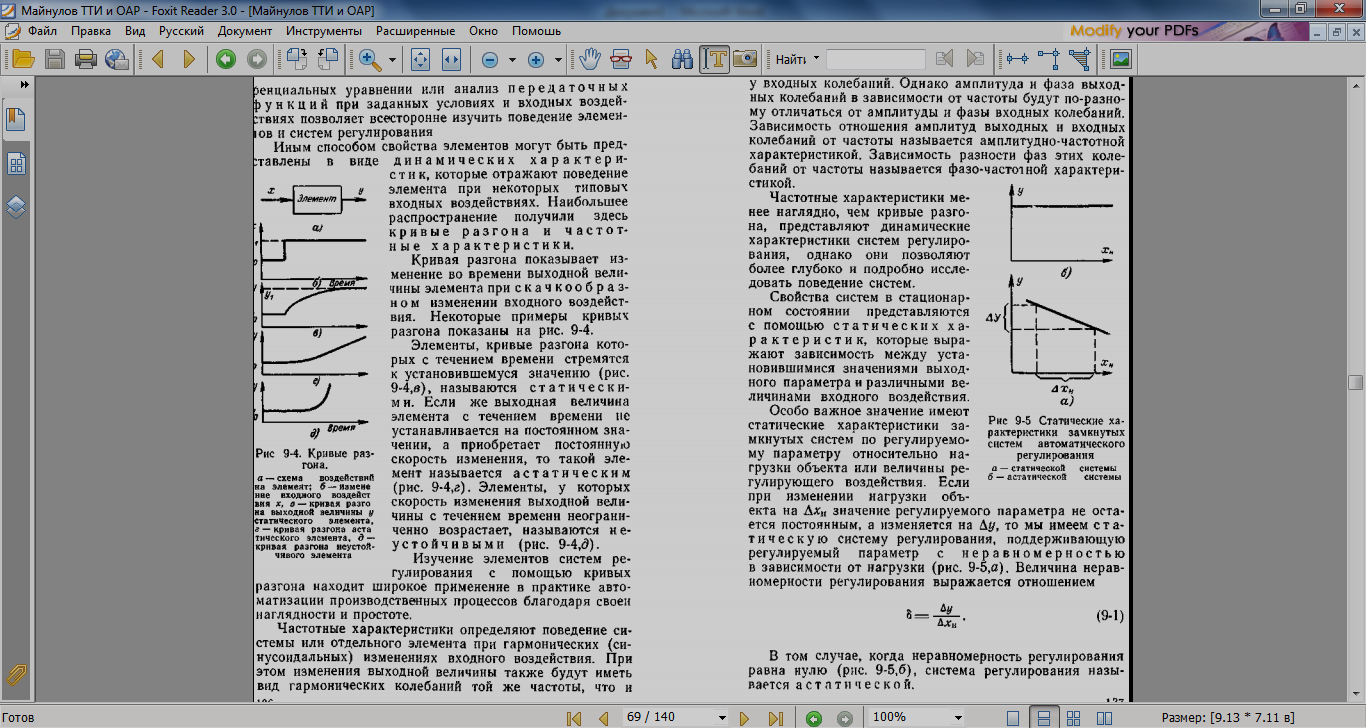
Task: Expand the navigation panel double-arrow
Action: click(23, 85)
